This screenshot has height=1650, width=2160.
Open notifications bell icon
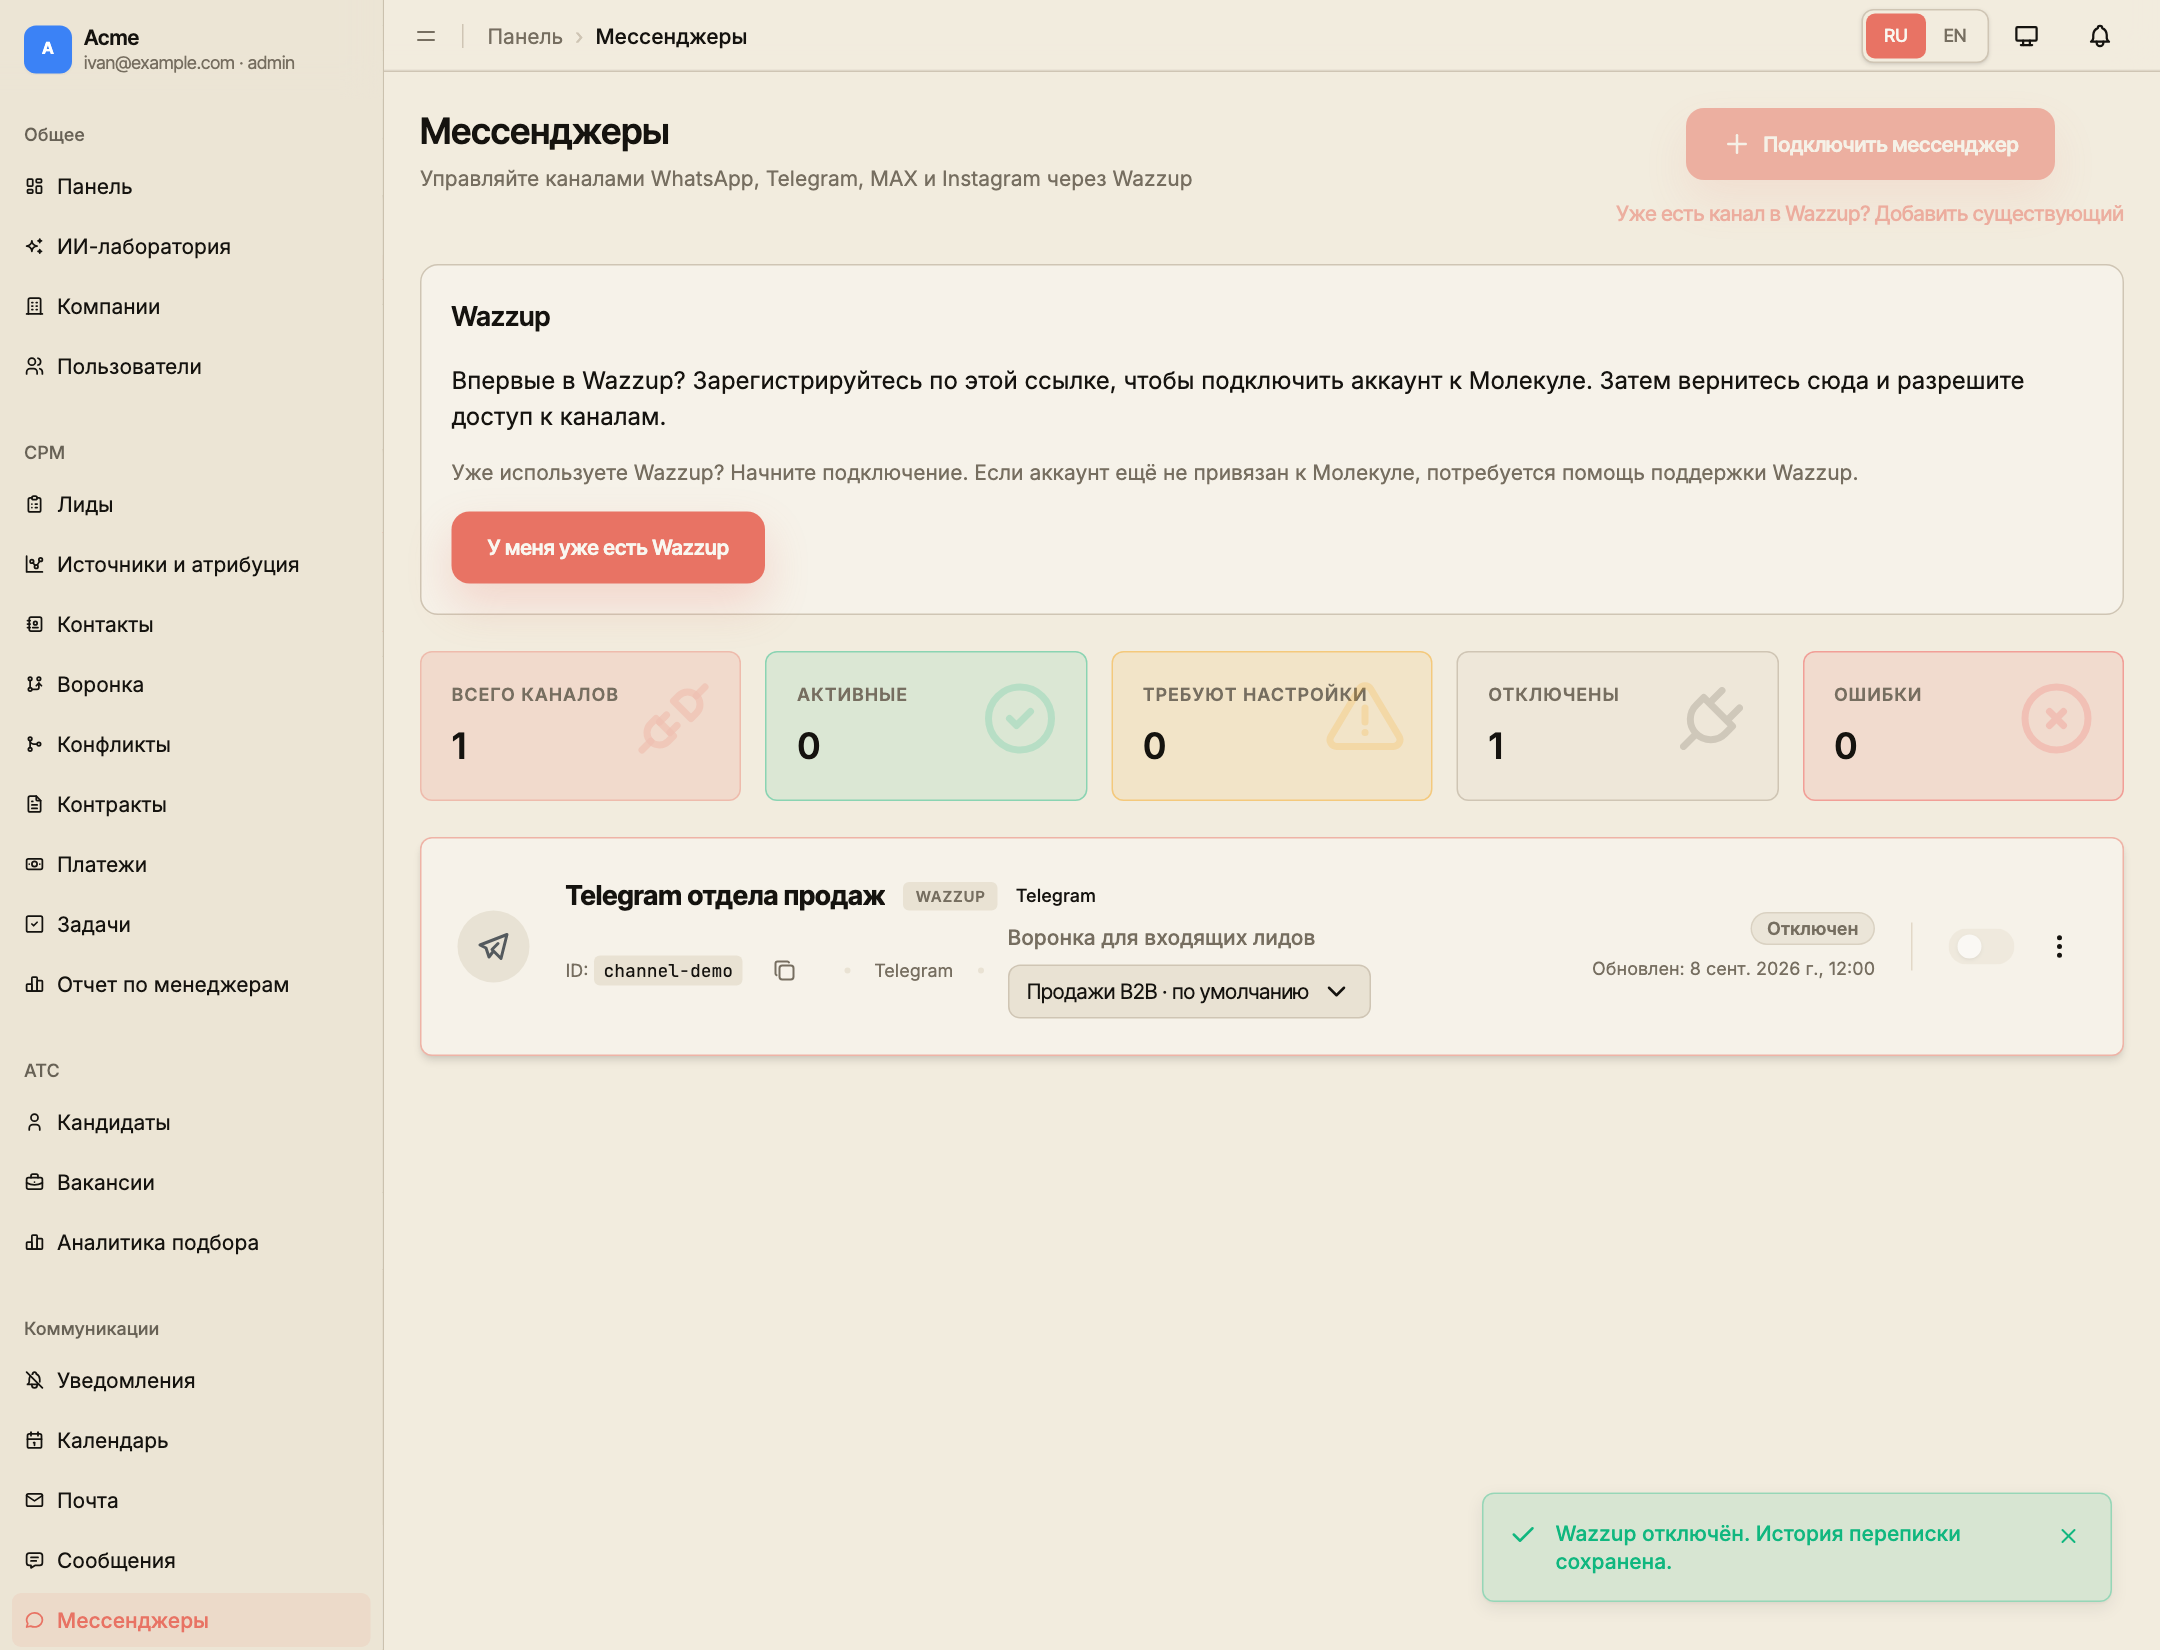pyautogui.click(x=2100, y=36)
